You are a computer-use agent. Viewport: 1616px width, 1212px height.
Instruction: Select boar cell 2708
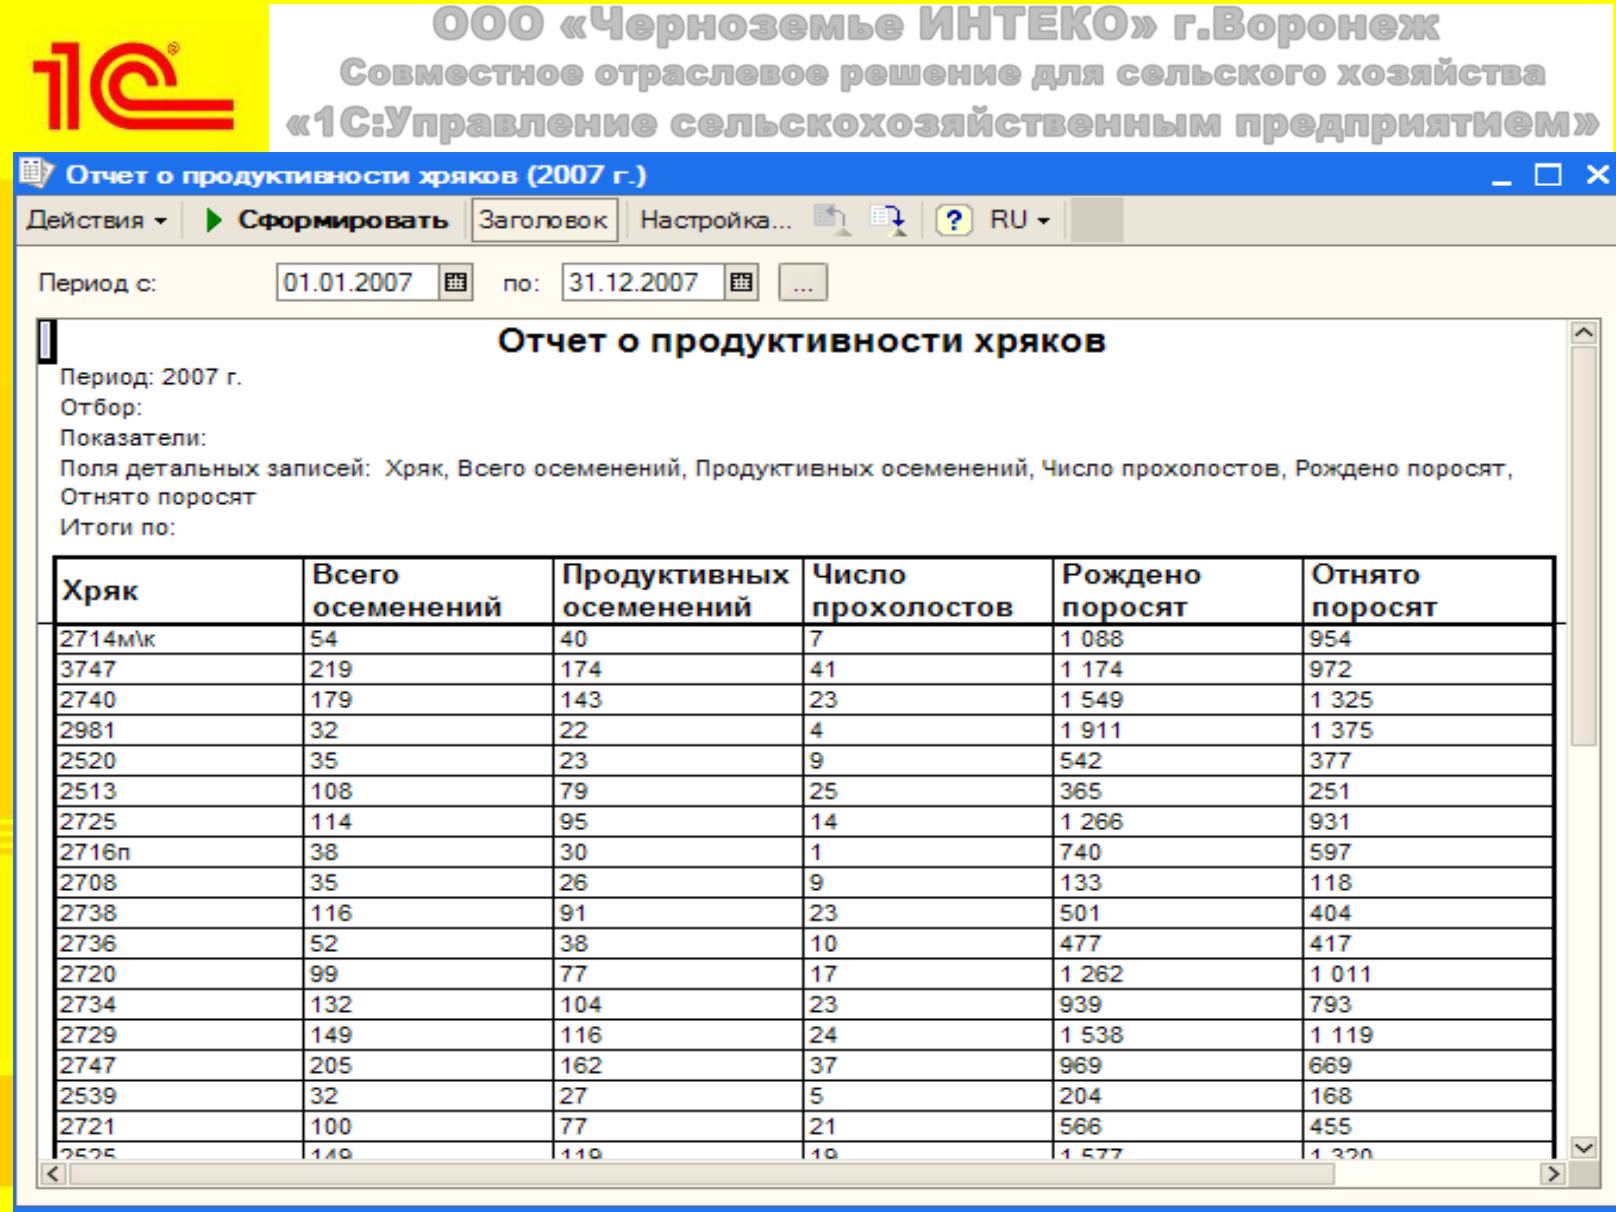179,883
